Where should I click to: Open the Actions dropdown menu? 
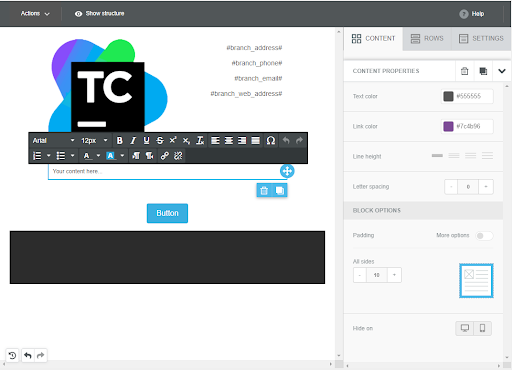tap(35, 14)
